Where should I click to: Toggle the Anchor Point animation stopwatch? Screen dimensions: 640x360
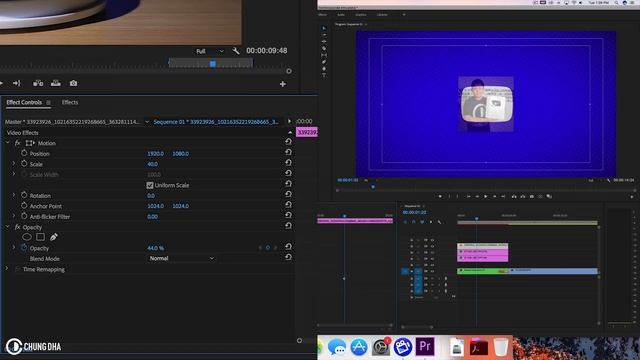pos(24,206)
